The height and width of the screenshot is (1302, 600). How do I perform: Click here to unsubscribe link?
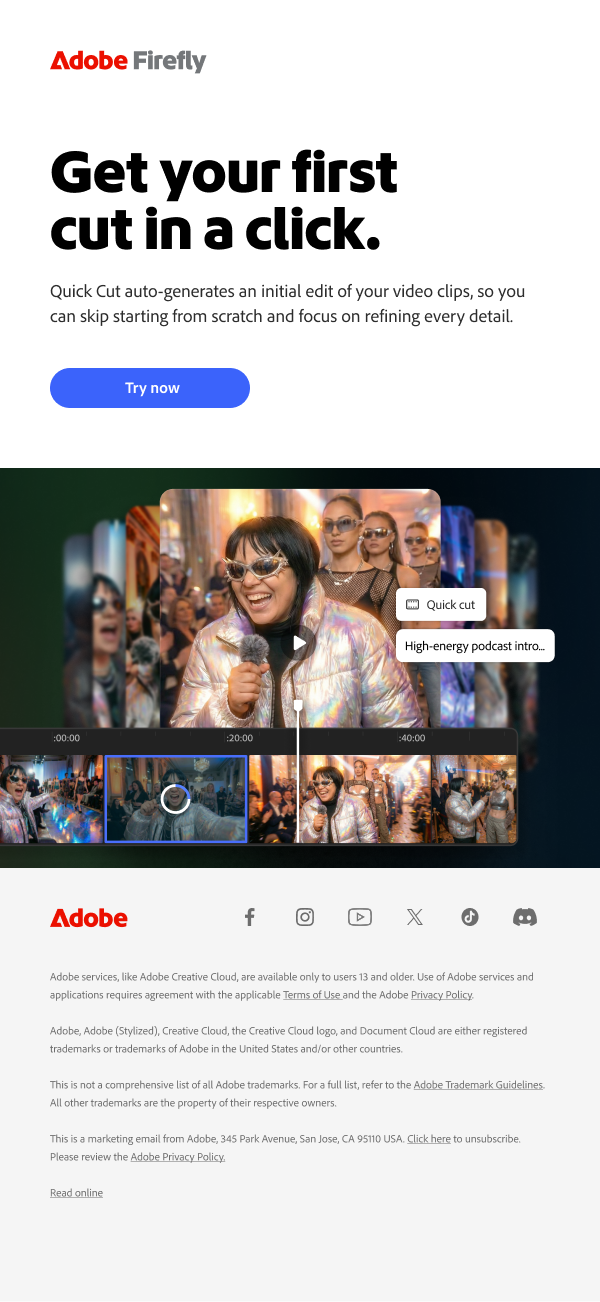pos(429,1139)
